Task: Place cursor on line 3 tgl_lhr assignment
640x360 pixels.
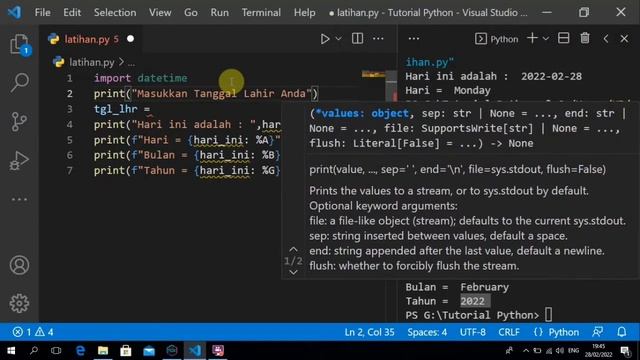Action: pyautogui.click(x=122, y=109)
